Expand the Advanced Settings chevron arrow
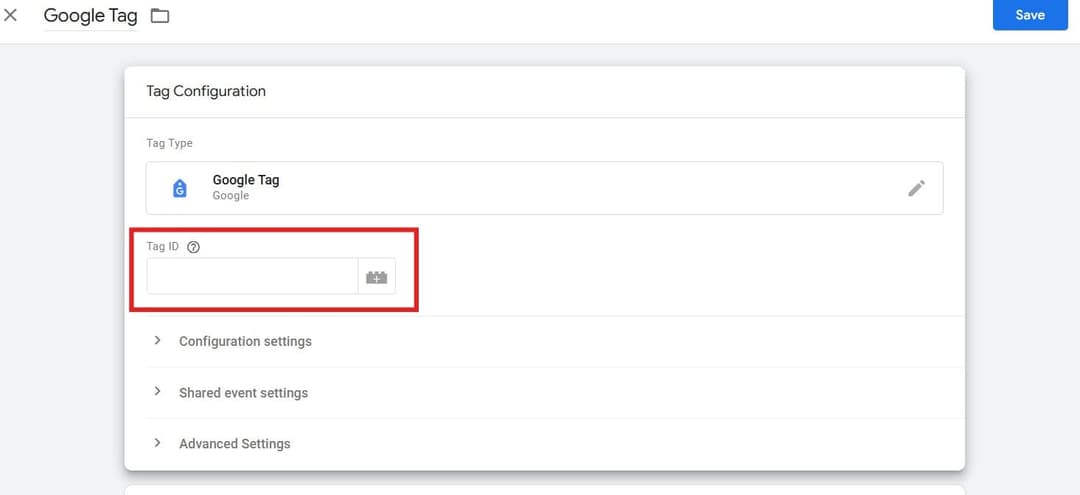 (x=158, y=443)
